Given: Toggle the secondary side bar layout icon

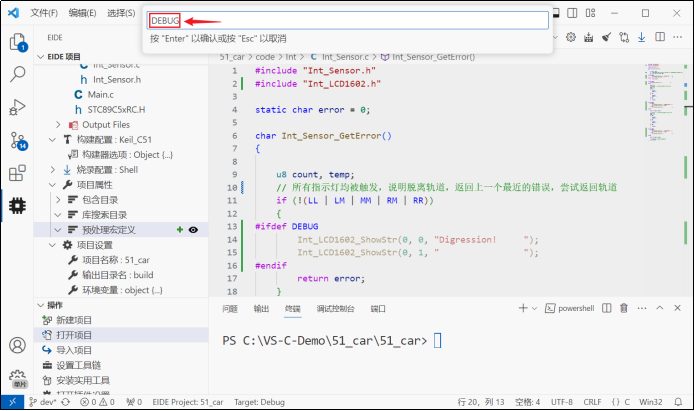Looking at the screenshot, I should [572, 13].
